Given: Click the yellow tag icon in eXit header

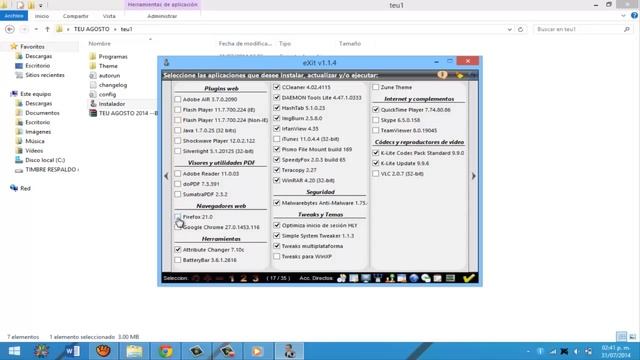Looking at the screenshot, I should click(x=460, y=75).
